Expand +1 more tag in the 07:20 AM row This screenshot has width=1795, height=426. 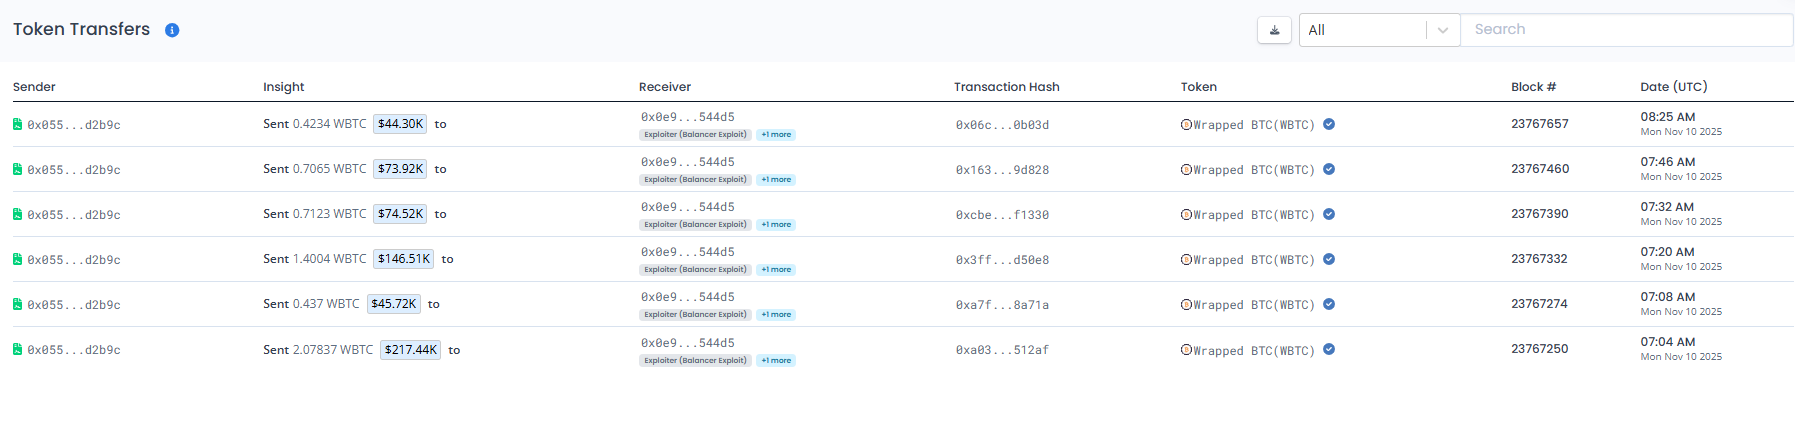coord(776,270)
